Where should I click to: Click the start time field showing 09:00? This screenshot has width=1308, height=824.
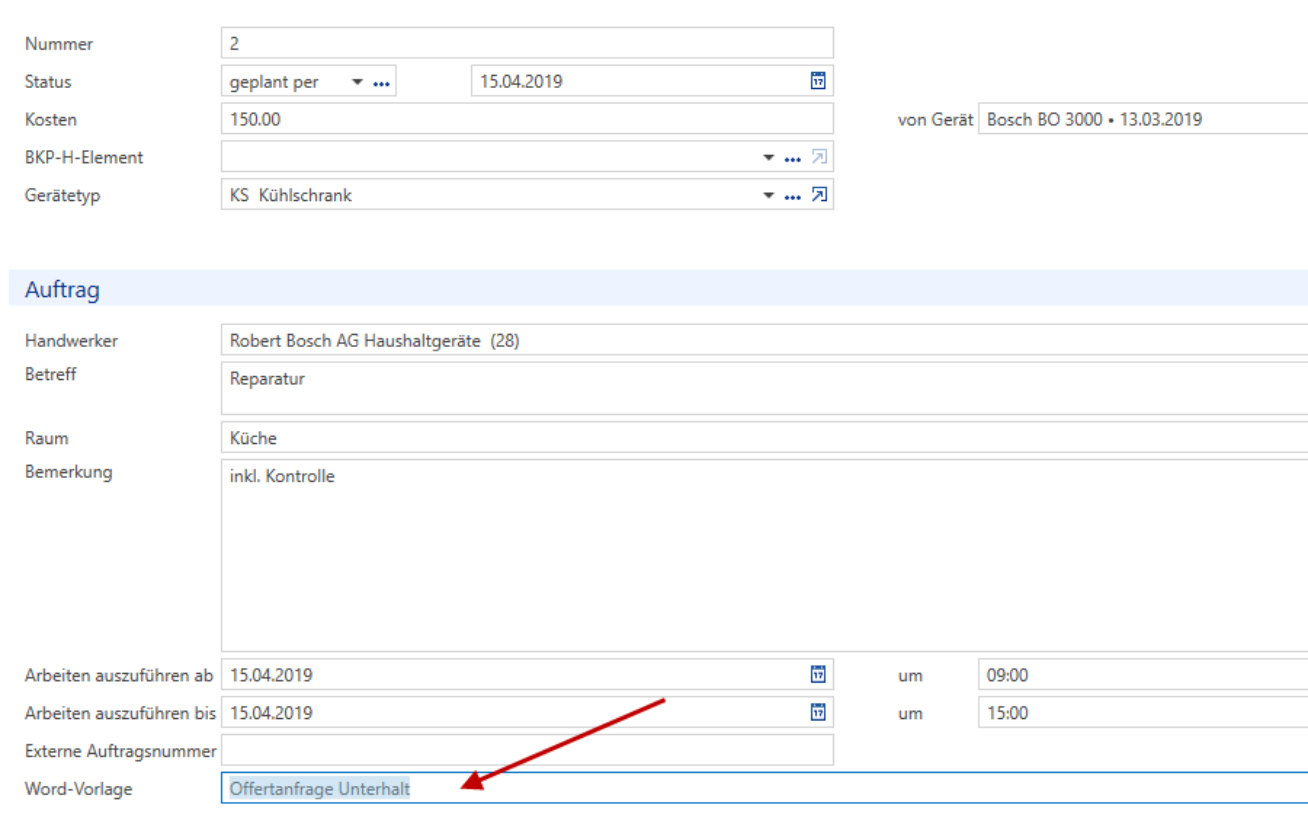tap(1143, 675)
